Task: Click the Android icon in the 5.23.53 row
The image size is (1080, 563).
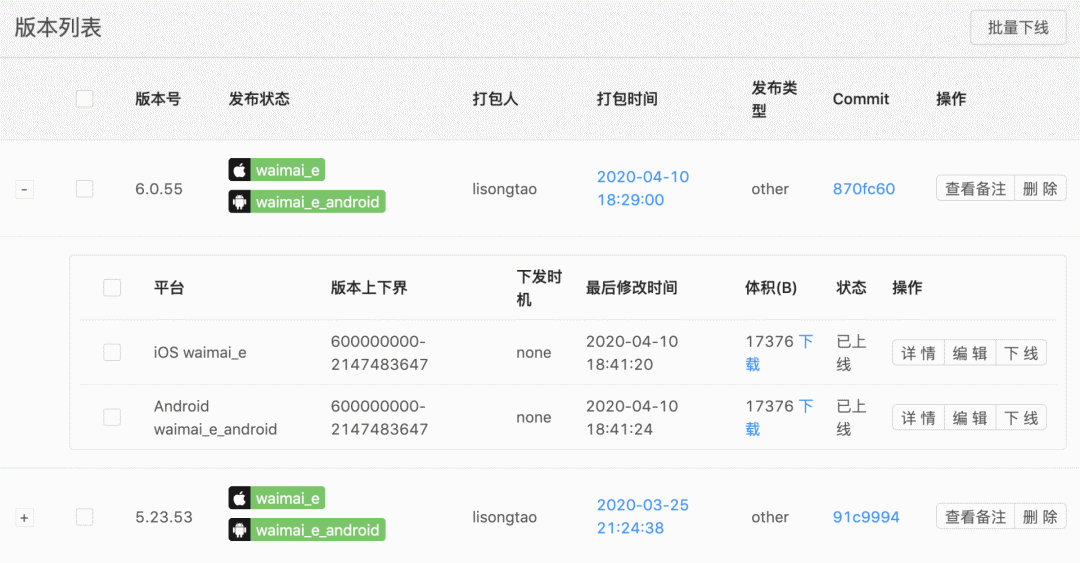Action: pyautogui.click(x=240, y=530)
